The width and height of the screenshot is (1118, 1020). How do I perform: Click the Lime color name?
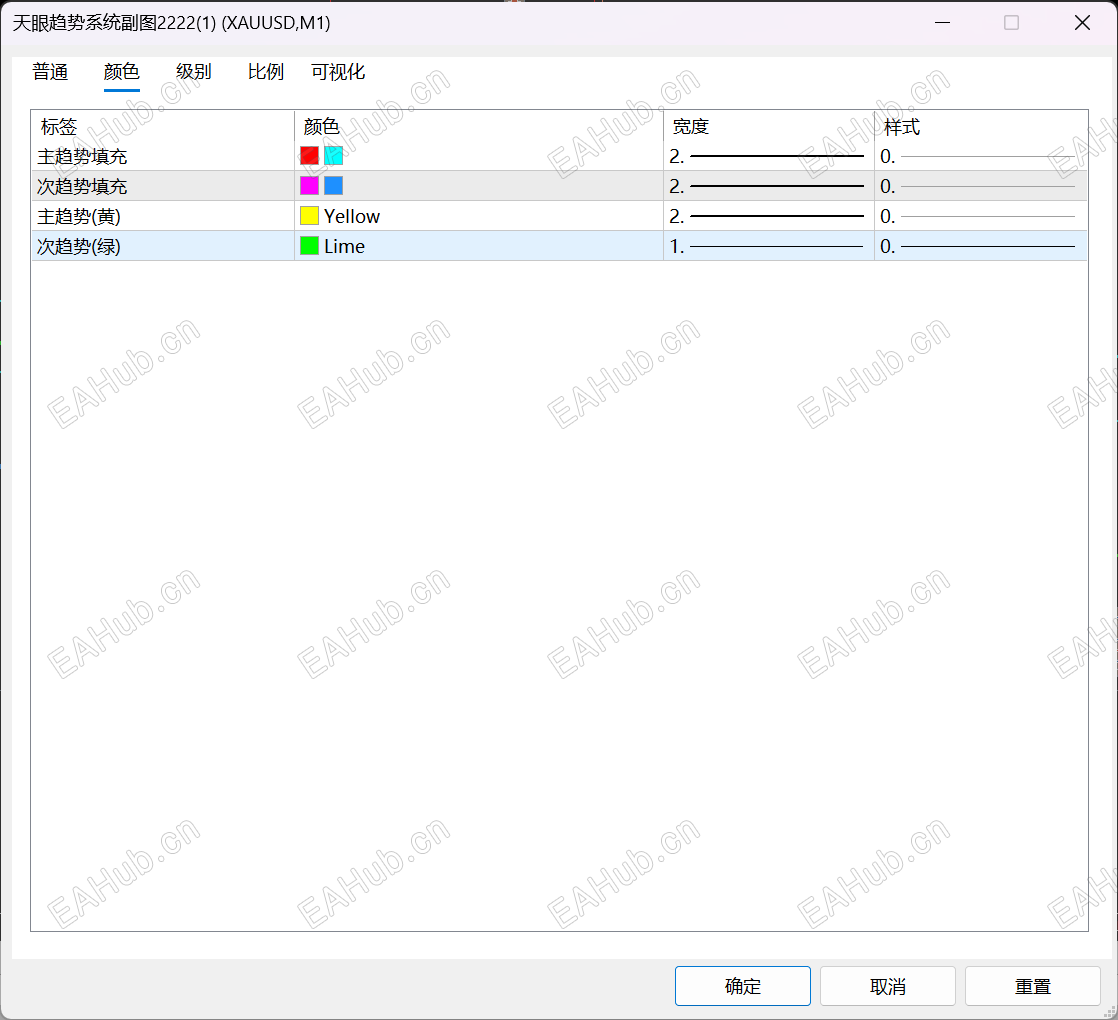click(344, 246)
